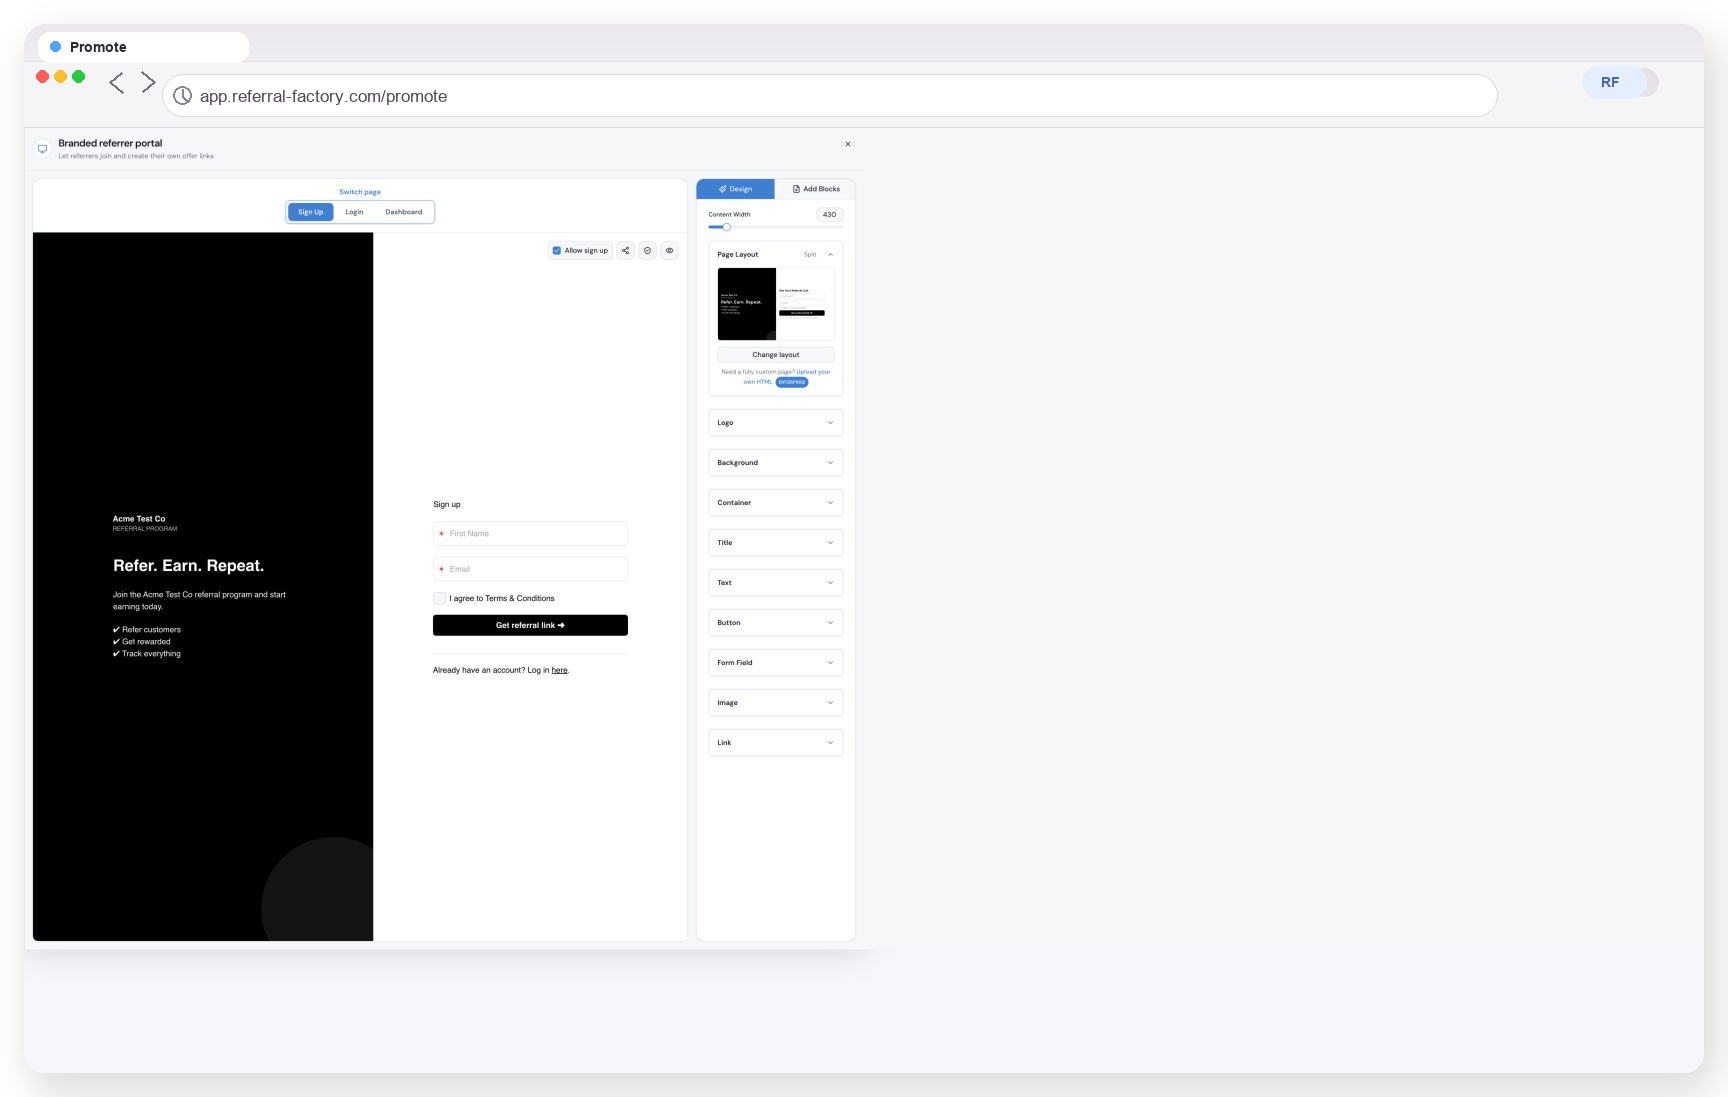Click the monitor icon beside Branded referrer portal
The height and width of the screenshot is (1097, 1728).
pyautogui.click(x=42, y=149)
